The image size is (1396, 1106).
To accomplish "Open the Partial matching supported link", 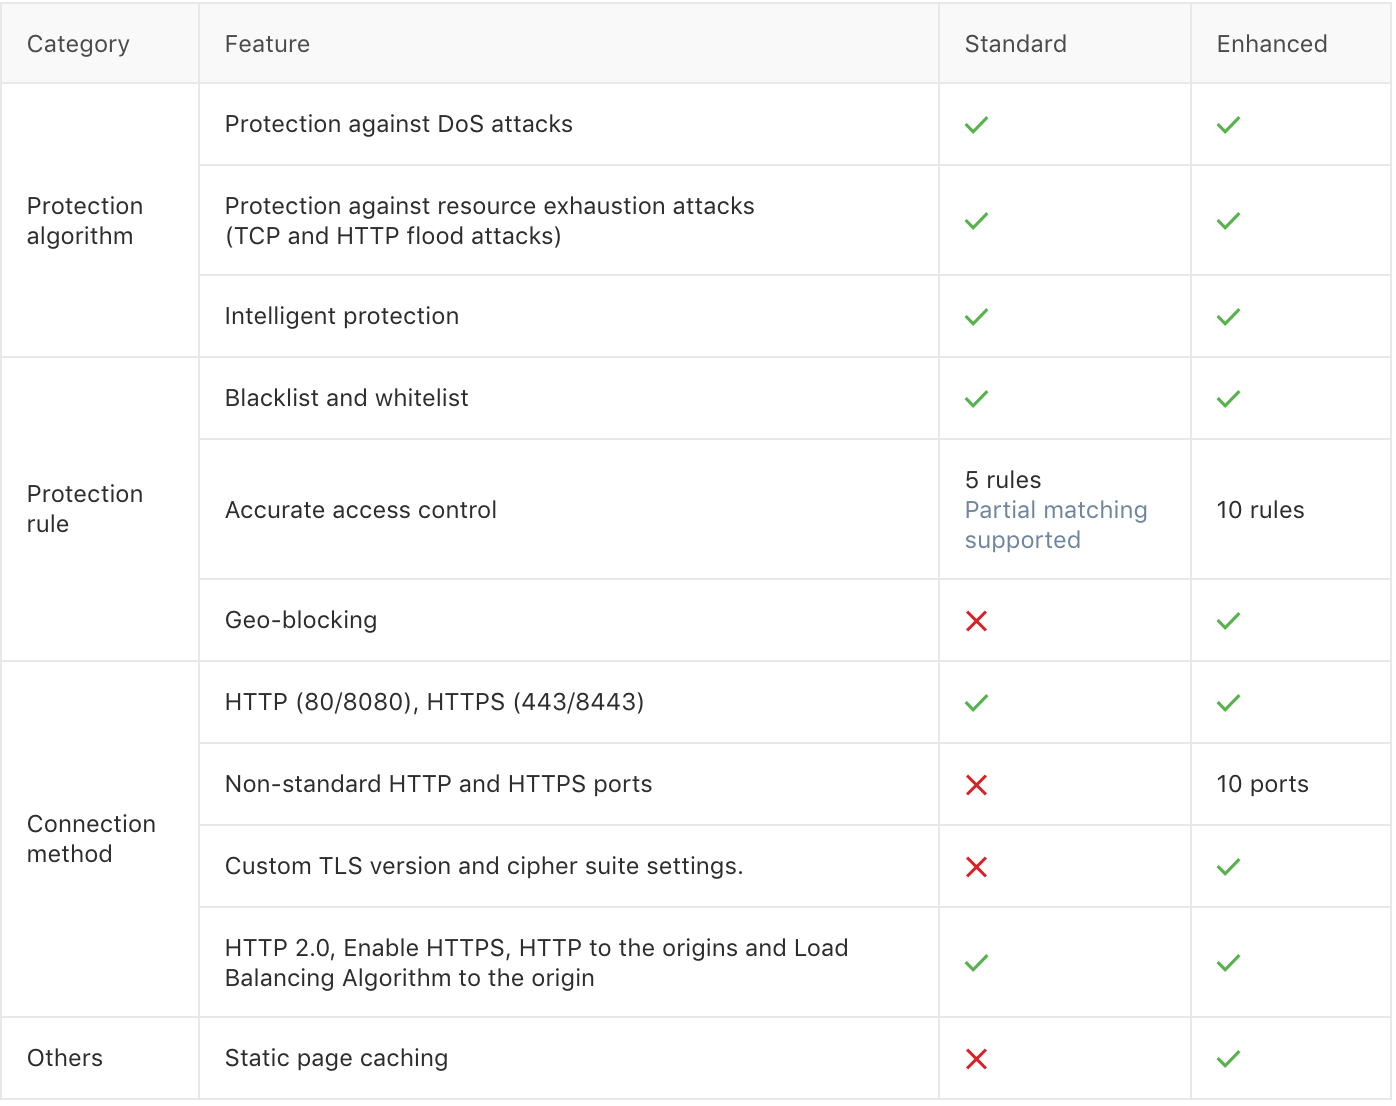I will click(1055, 525).
